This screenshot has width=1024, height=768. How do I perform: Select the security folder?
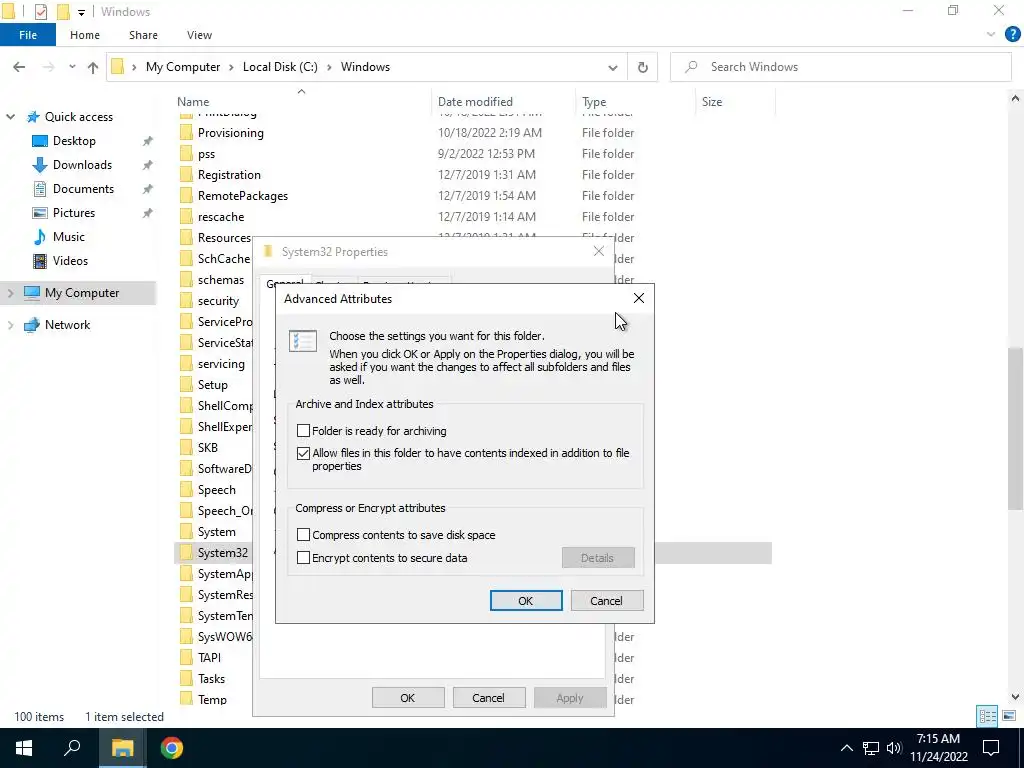[x=218, y=301]
